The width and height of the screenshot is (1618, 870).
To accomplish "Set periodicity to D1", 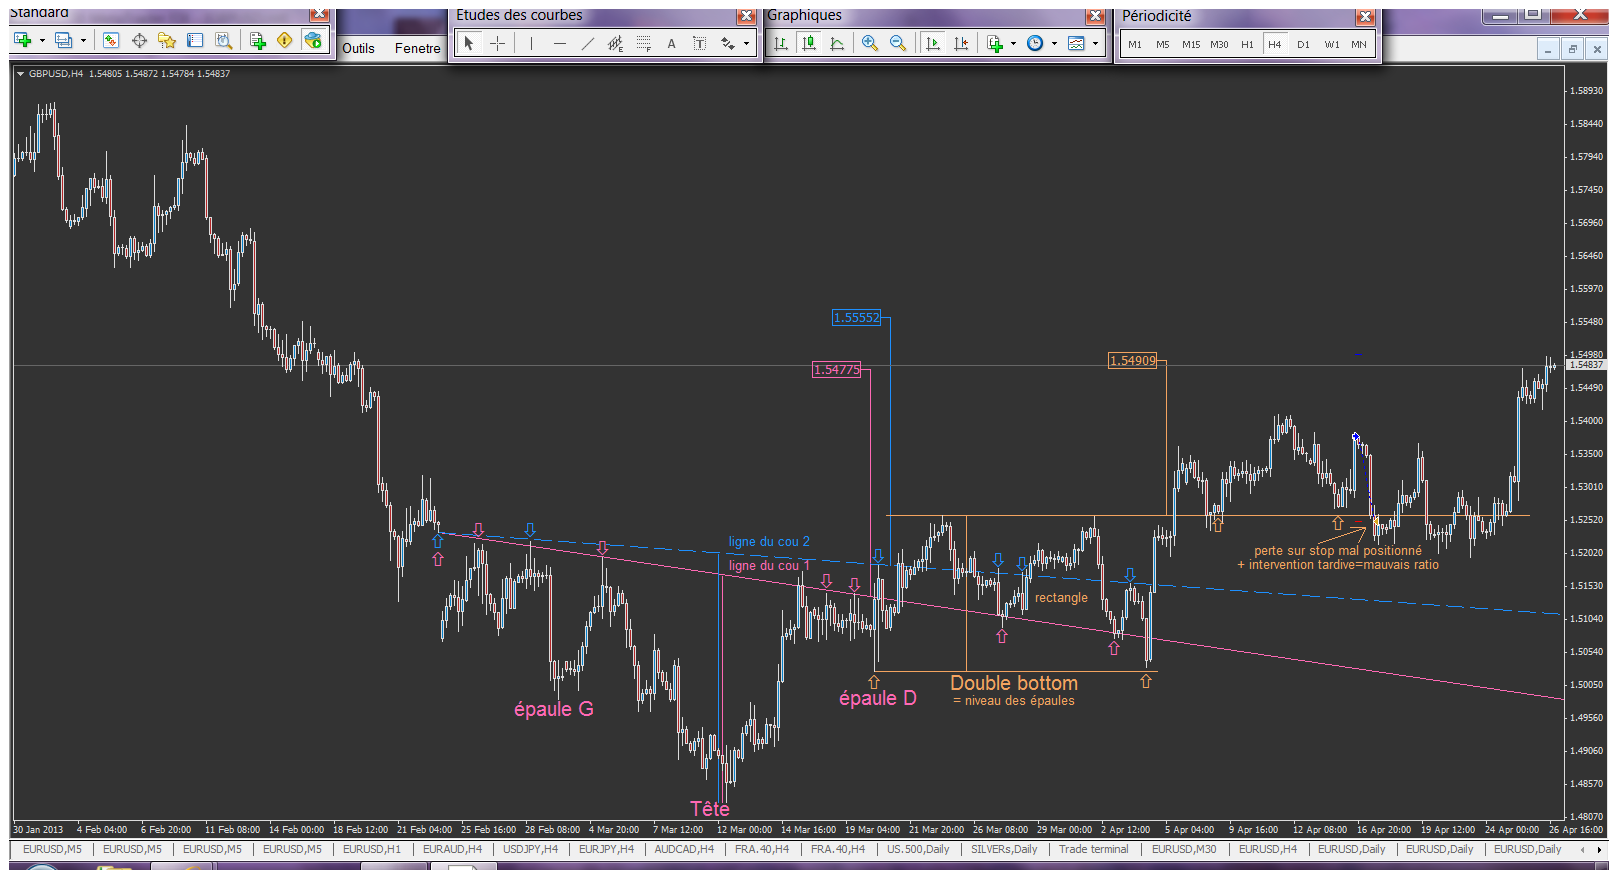I will [1303, 44].
